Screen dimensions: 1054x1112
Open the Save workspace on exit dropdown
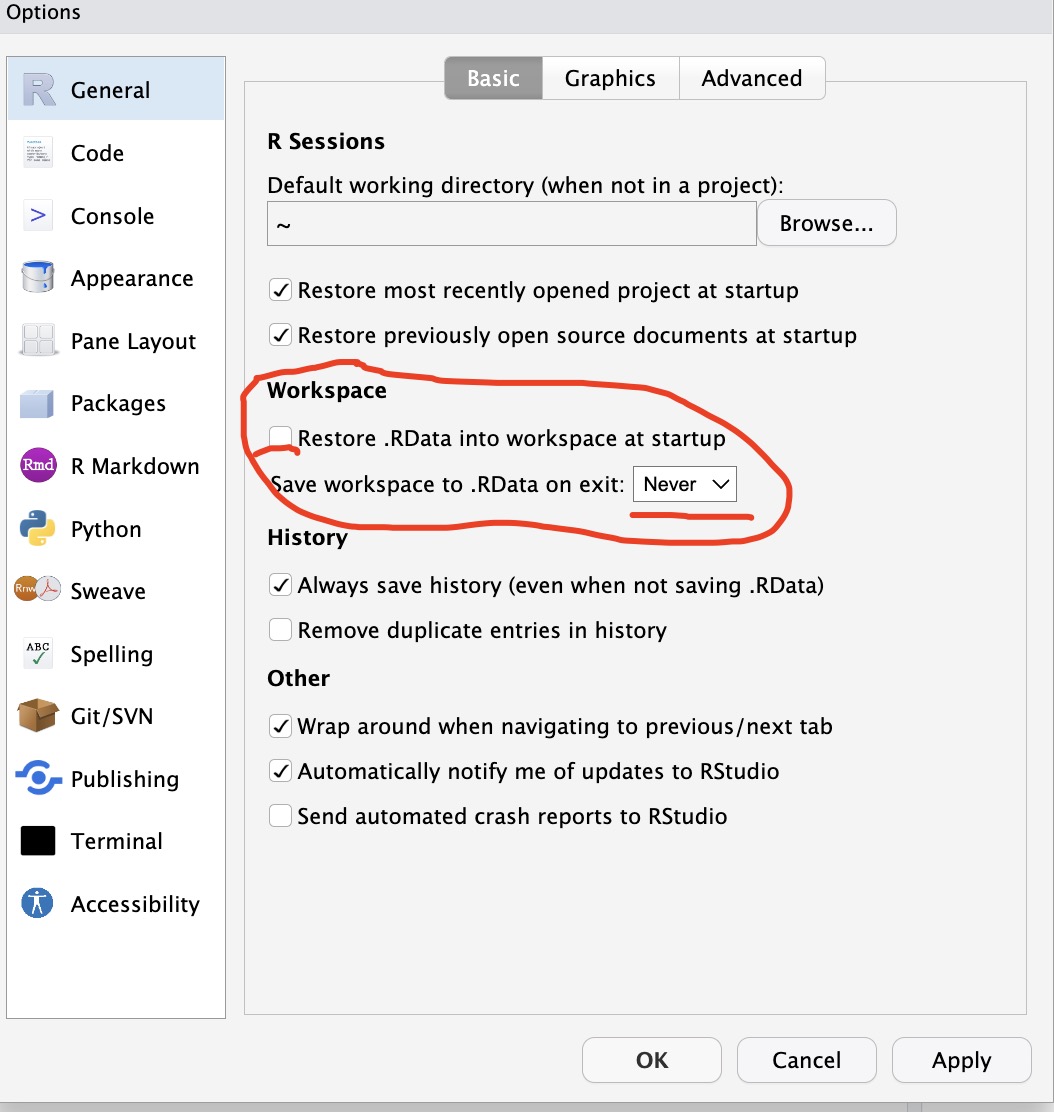click(x=684, y=484)
